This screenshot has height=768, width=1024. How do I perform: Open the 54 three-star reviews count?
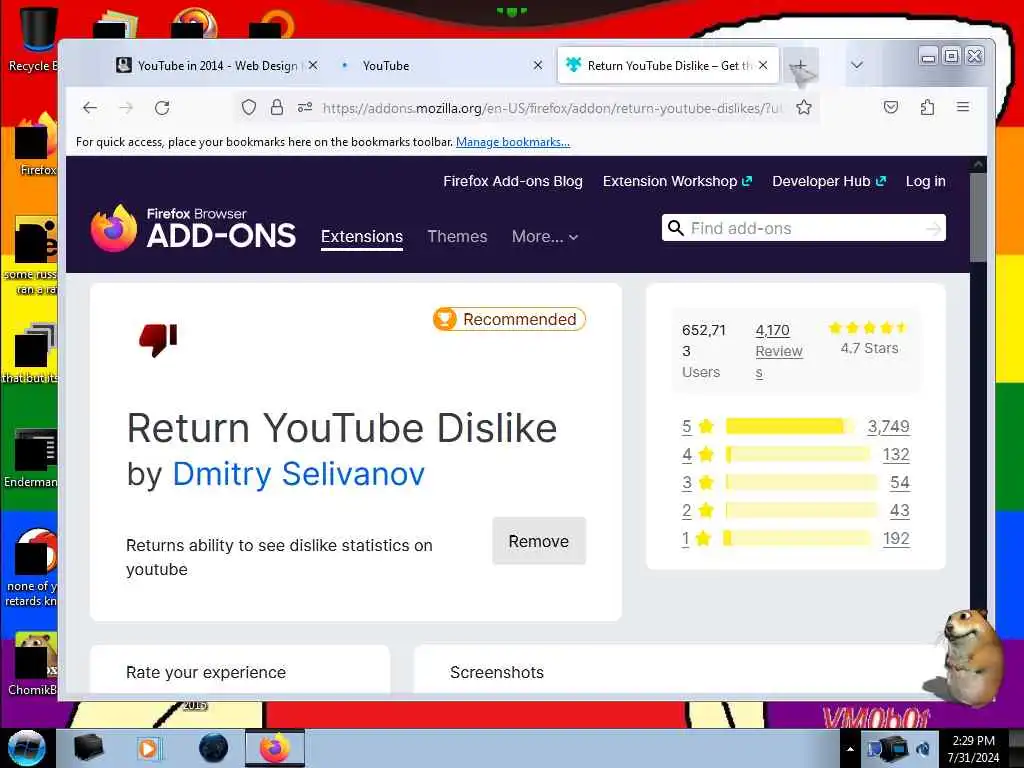point(899,483)
